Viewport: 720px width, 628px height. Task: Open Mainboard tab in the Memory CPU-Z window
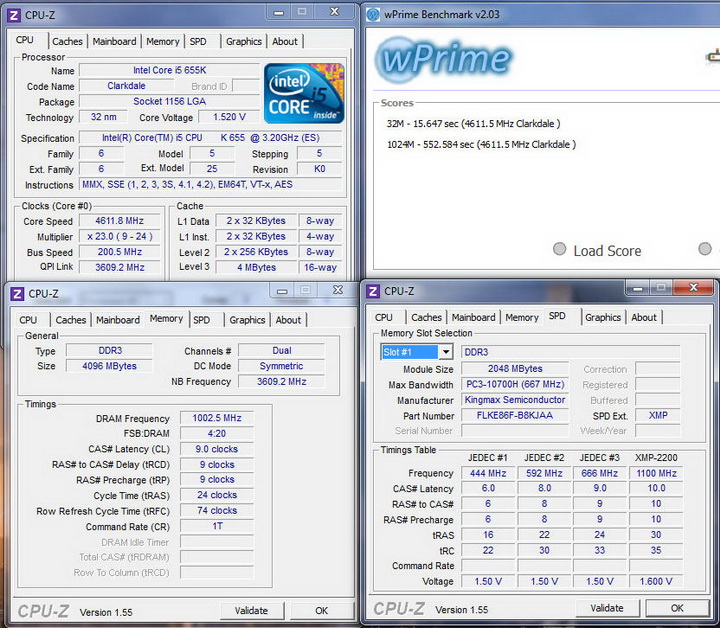[118, 320]
